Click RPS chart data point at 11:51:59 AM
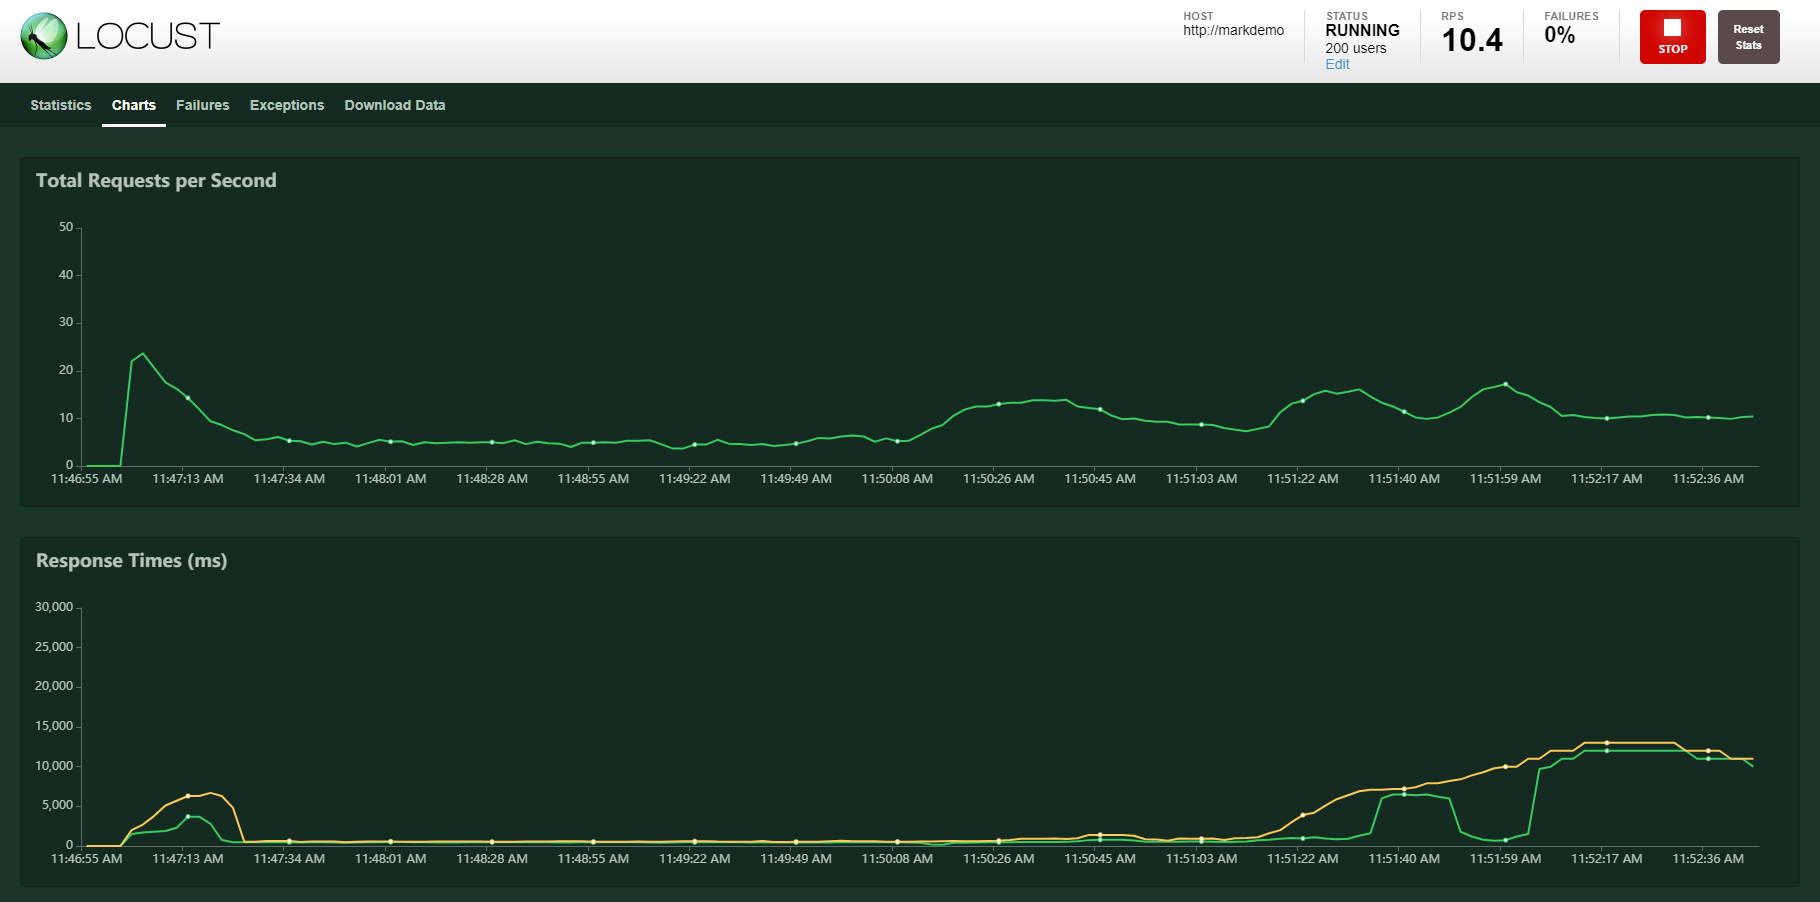Screen dimensions: 1820x902 (x=1505, y=384)
